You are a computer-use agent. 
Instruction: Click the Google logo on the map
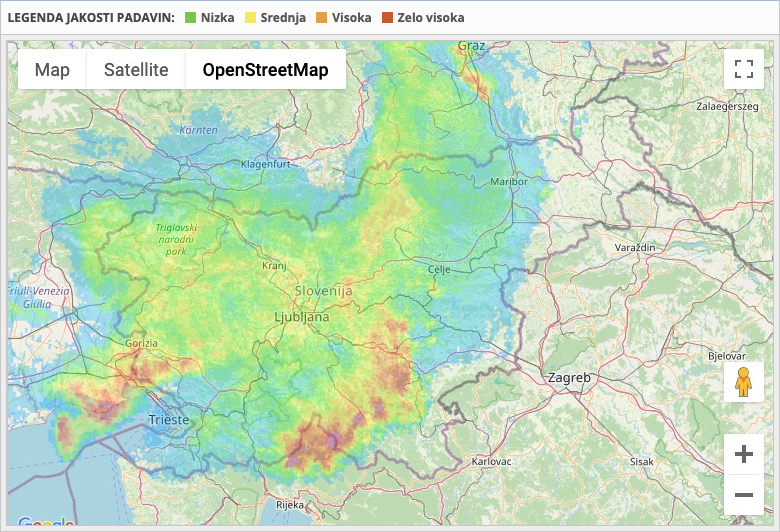(x=45, y=523)
